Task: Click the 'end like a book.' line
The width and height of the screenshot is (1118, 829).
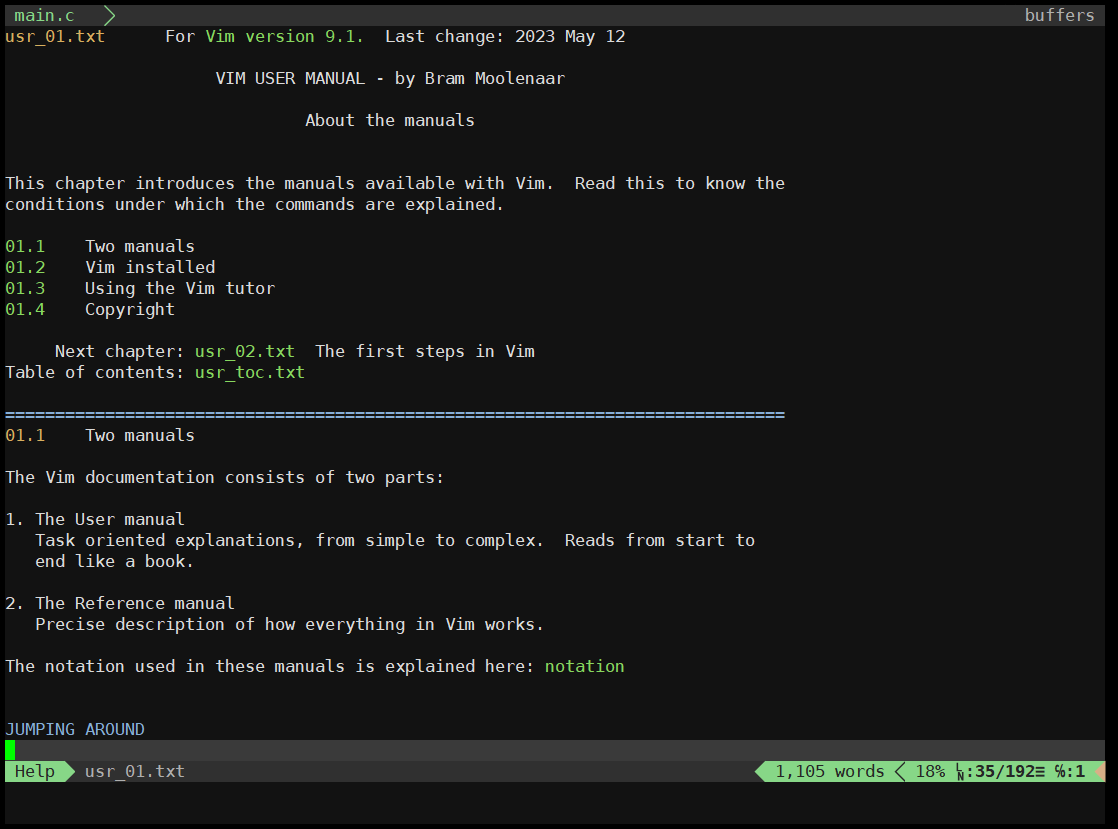Action: pyautogui.click(x=114, y=561)
